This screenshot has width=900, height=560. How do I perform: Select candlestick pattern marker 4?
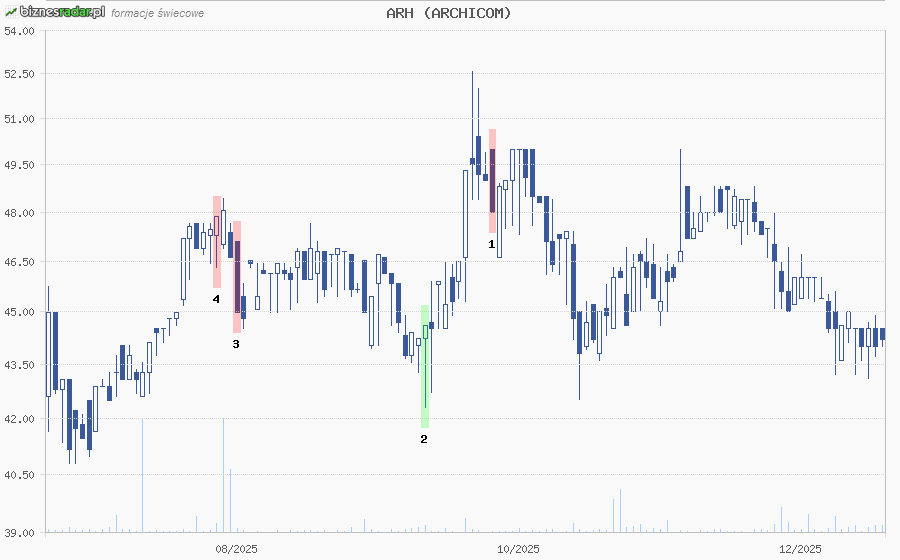216,298
